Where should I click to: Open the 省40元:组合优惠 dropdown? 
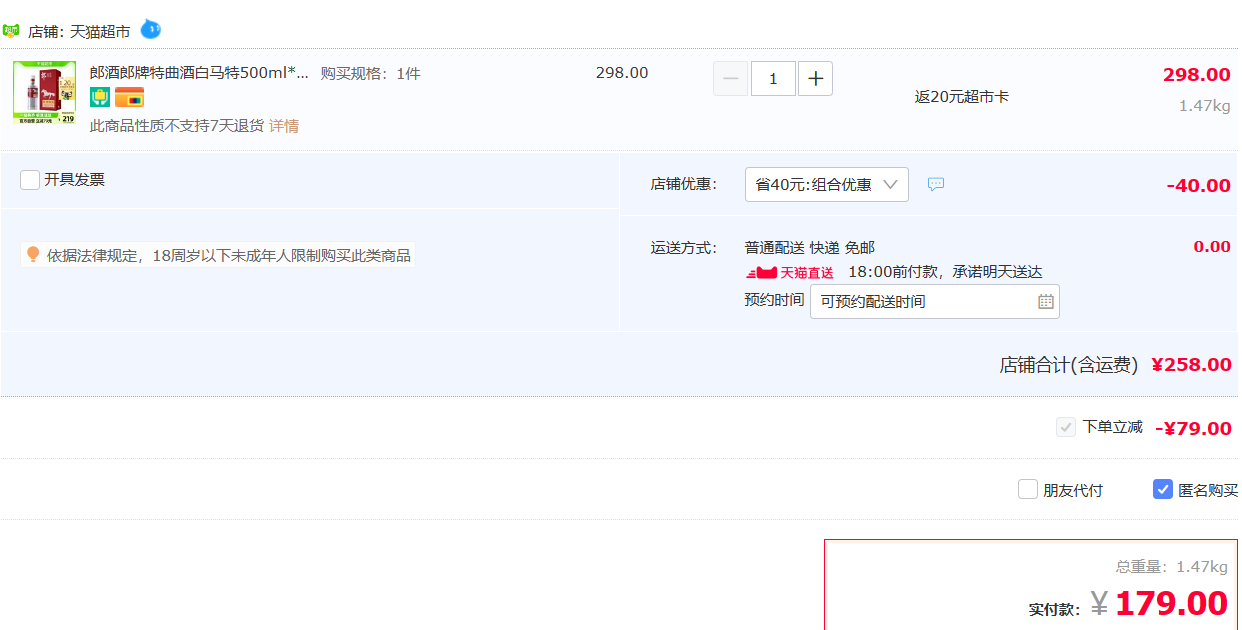coord(827,185)
